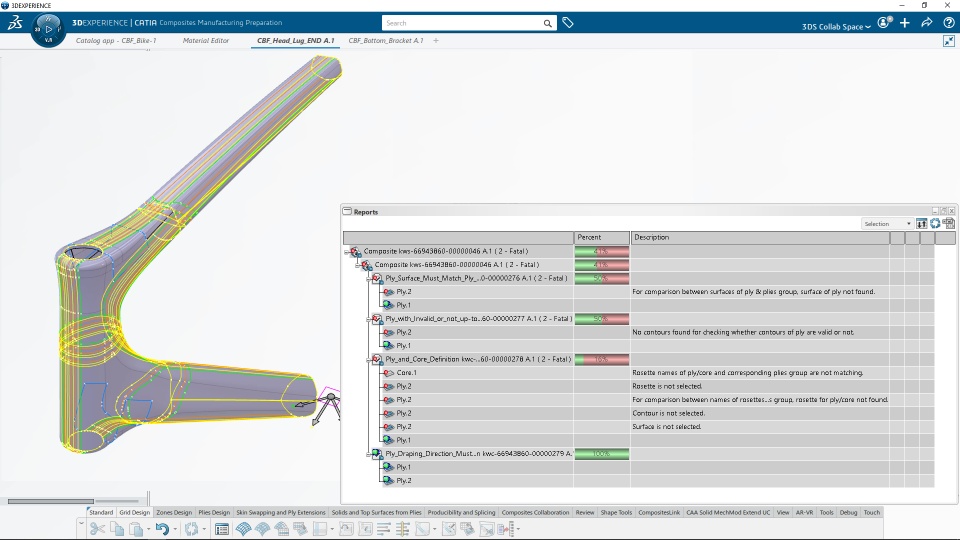The width and height of the screenshot is (960, 540).
Task: Click the 3DS logo icon
Action: (15, 23)
